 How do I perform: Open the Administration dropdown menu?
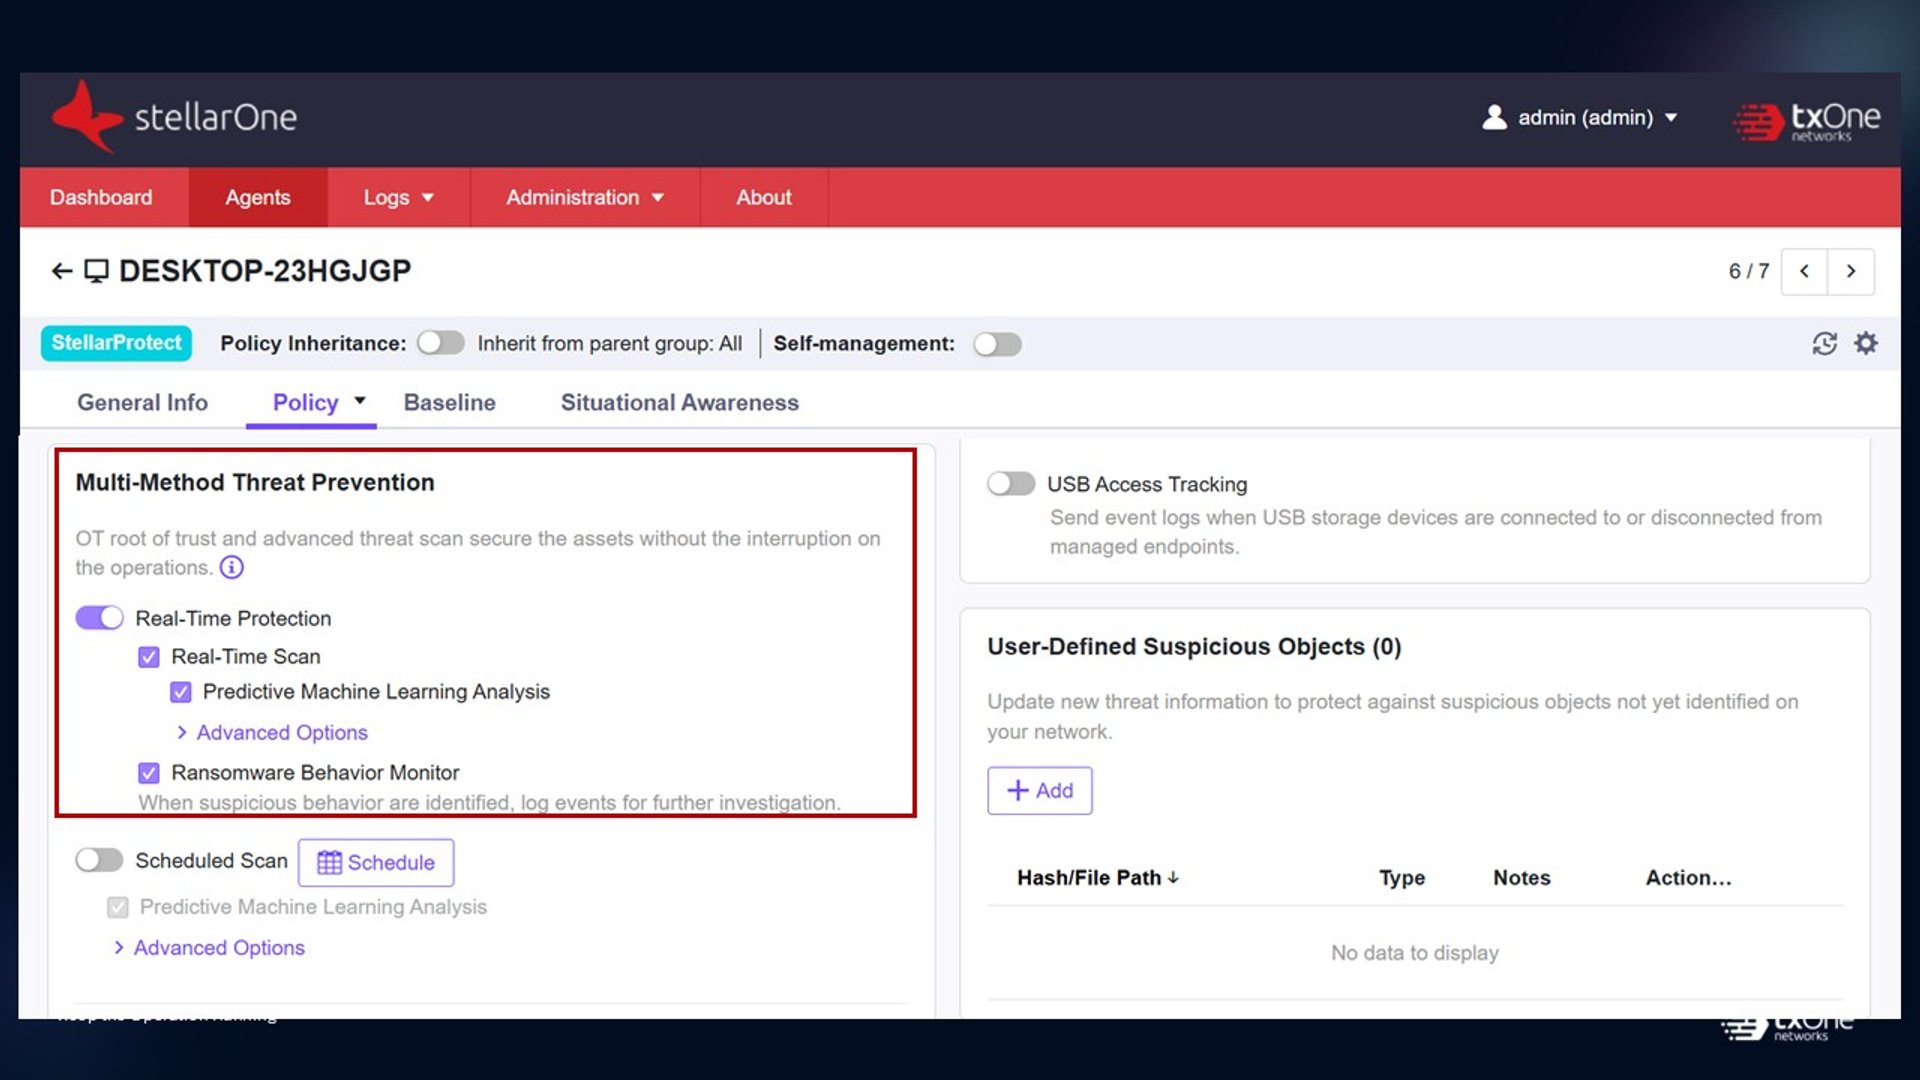coord(584,197)
